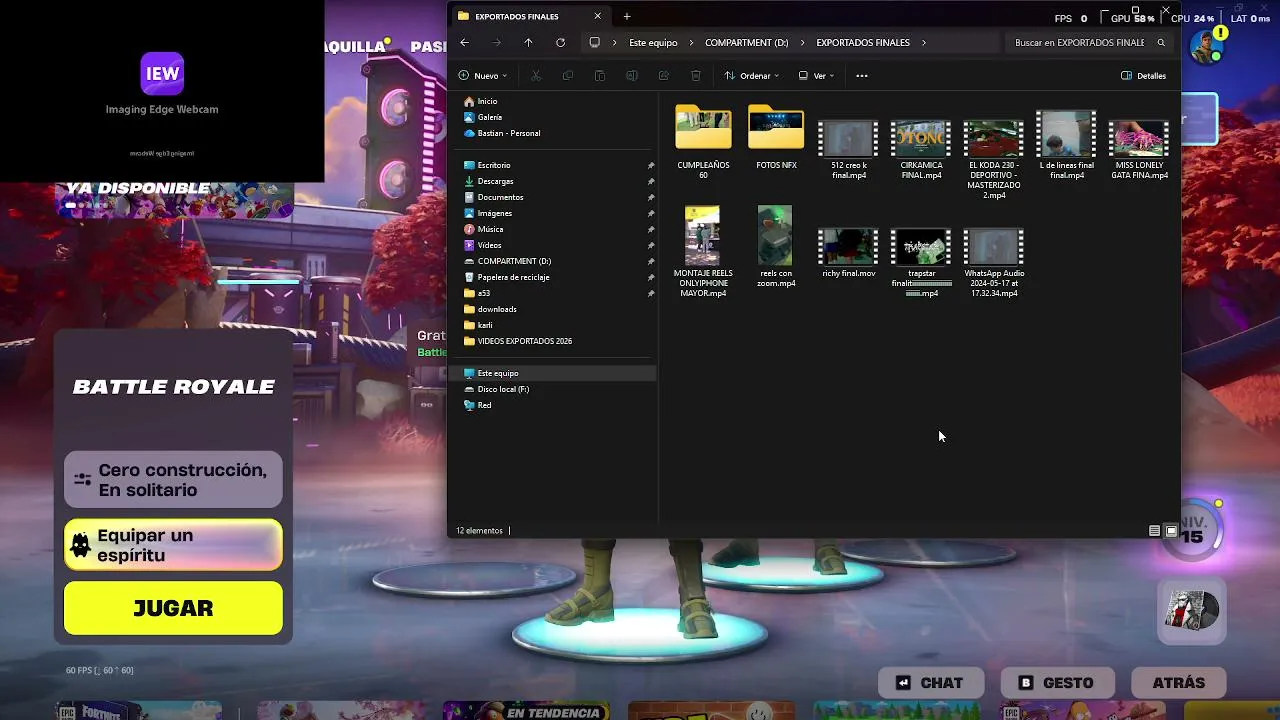
Task: Click the Cut scissors icon in toolbar
Action: pos(536,76)
